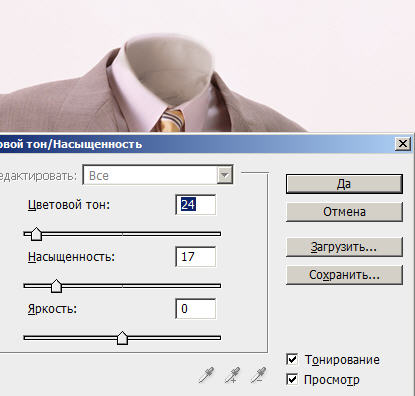Click the Отмена button
Viewport: 415px width, 396px height.
click(x=344, y=212)
